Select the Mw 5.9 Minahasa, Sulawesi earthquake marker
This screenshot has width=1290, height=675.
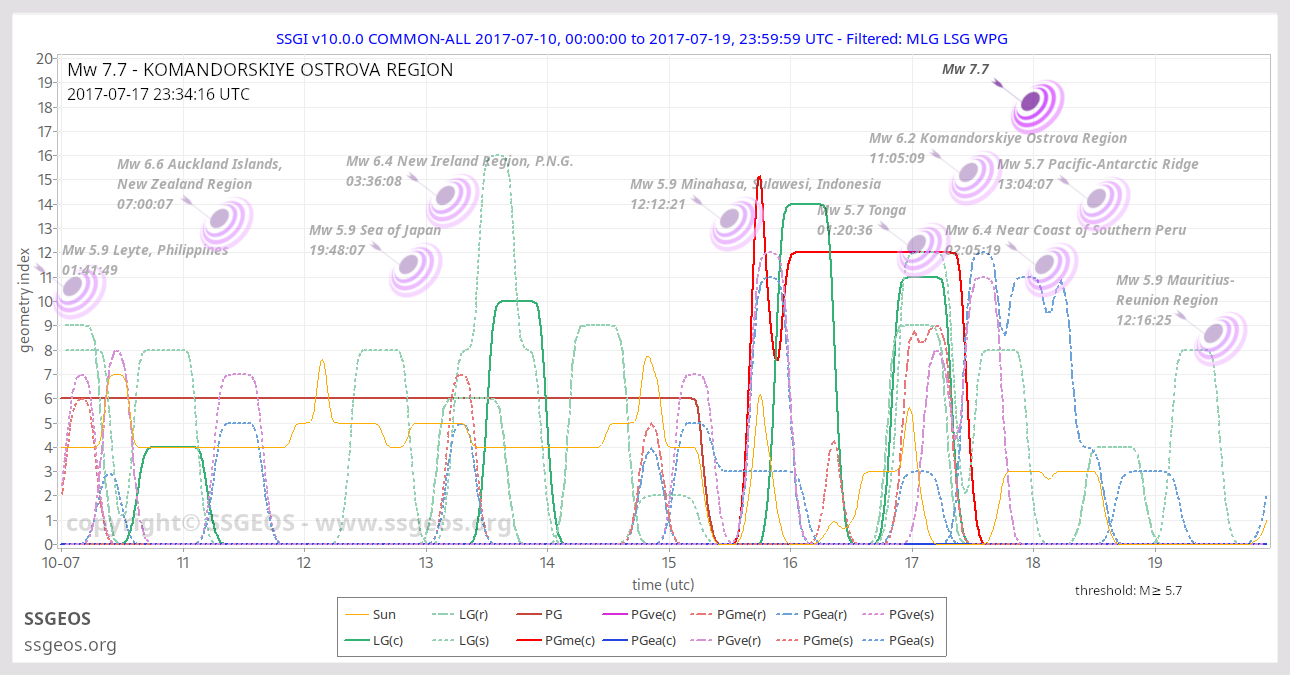point(737,224)
